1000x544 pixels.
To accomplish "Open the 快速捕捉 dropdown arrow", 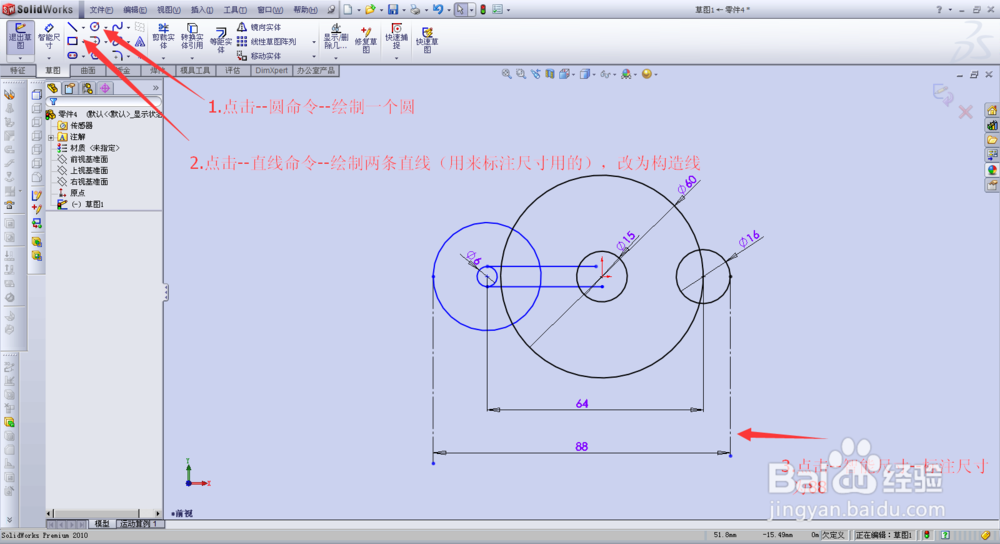I will (x=396, y=58).
